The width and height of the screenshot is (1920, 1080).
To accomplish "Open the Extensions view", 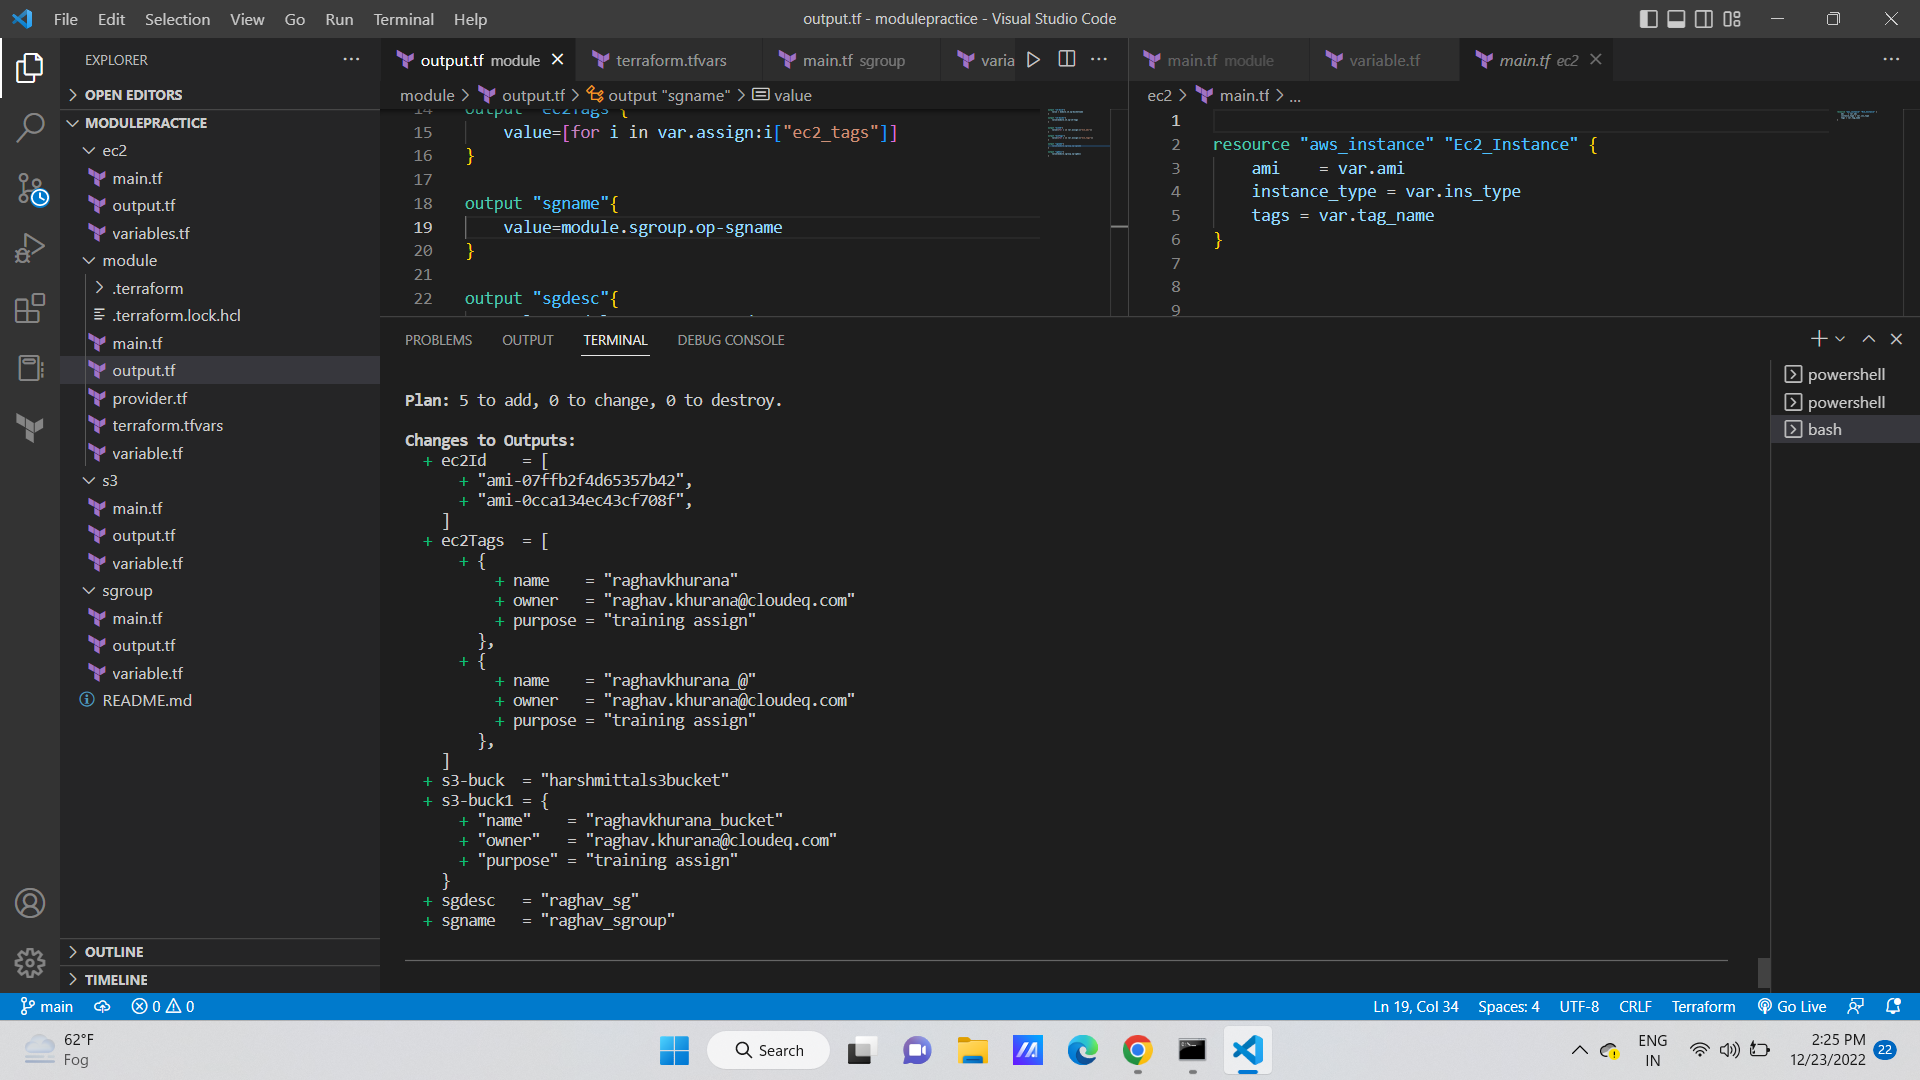I will pos(30,308).
